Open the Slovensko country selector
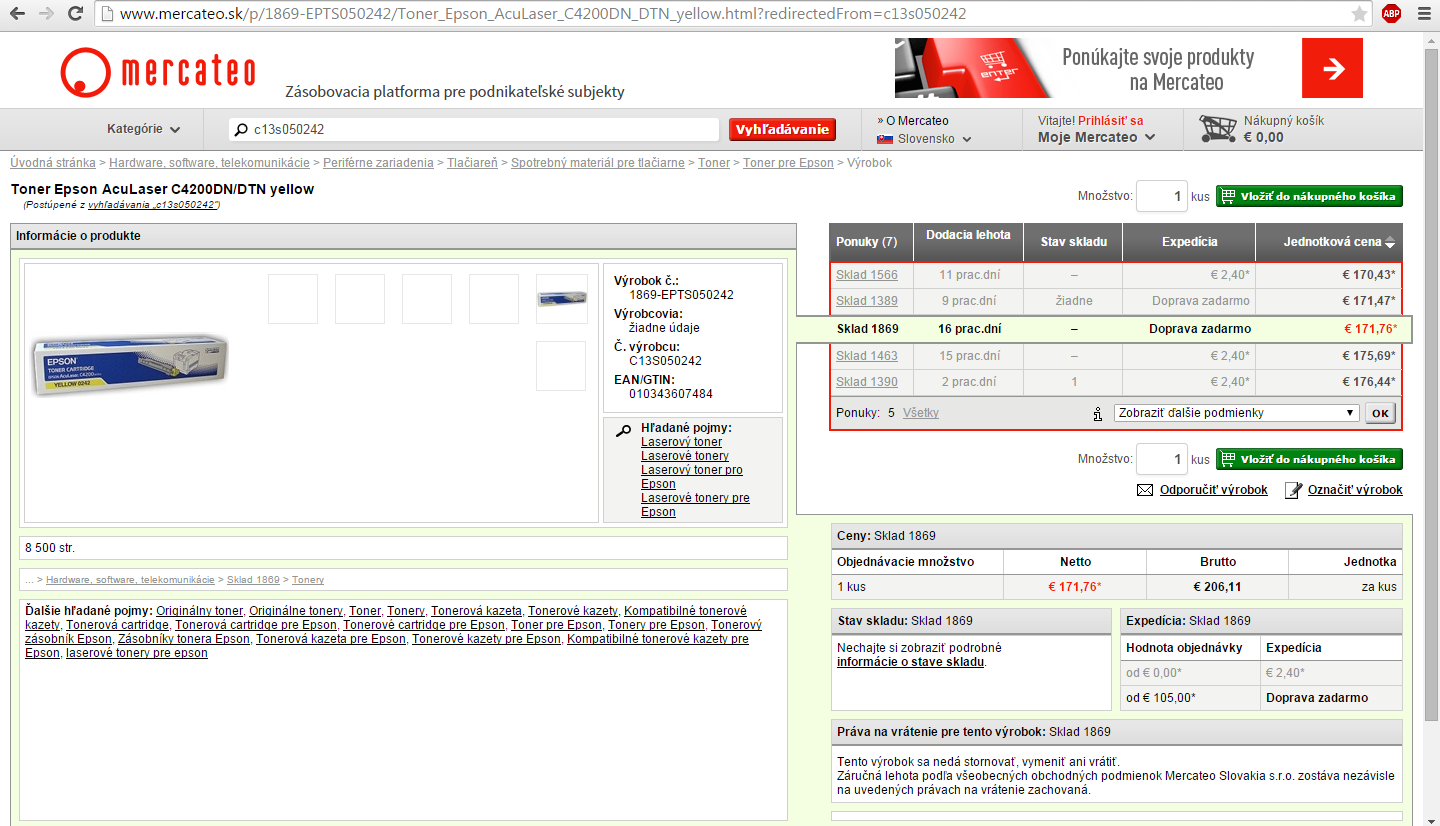 pyautogui.click(x=925, y=139)
